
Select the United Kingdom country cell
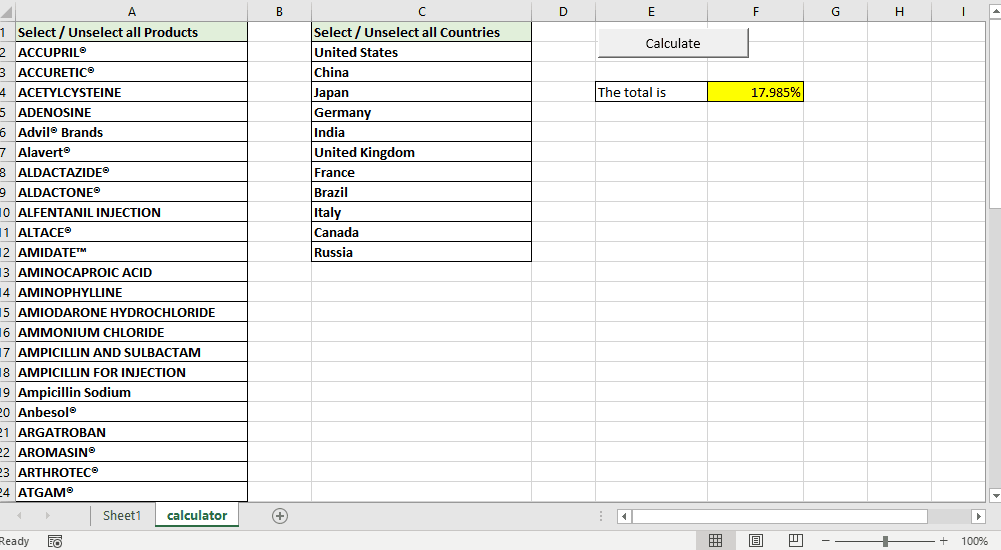coord(421,152)
